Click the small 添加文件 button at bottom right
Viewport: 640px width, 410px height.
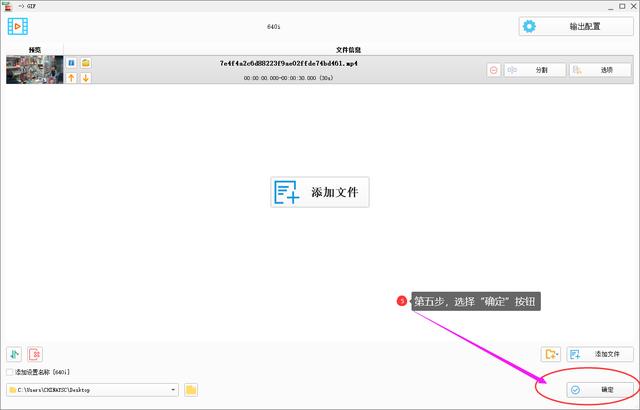click(600, 354)
